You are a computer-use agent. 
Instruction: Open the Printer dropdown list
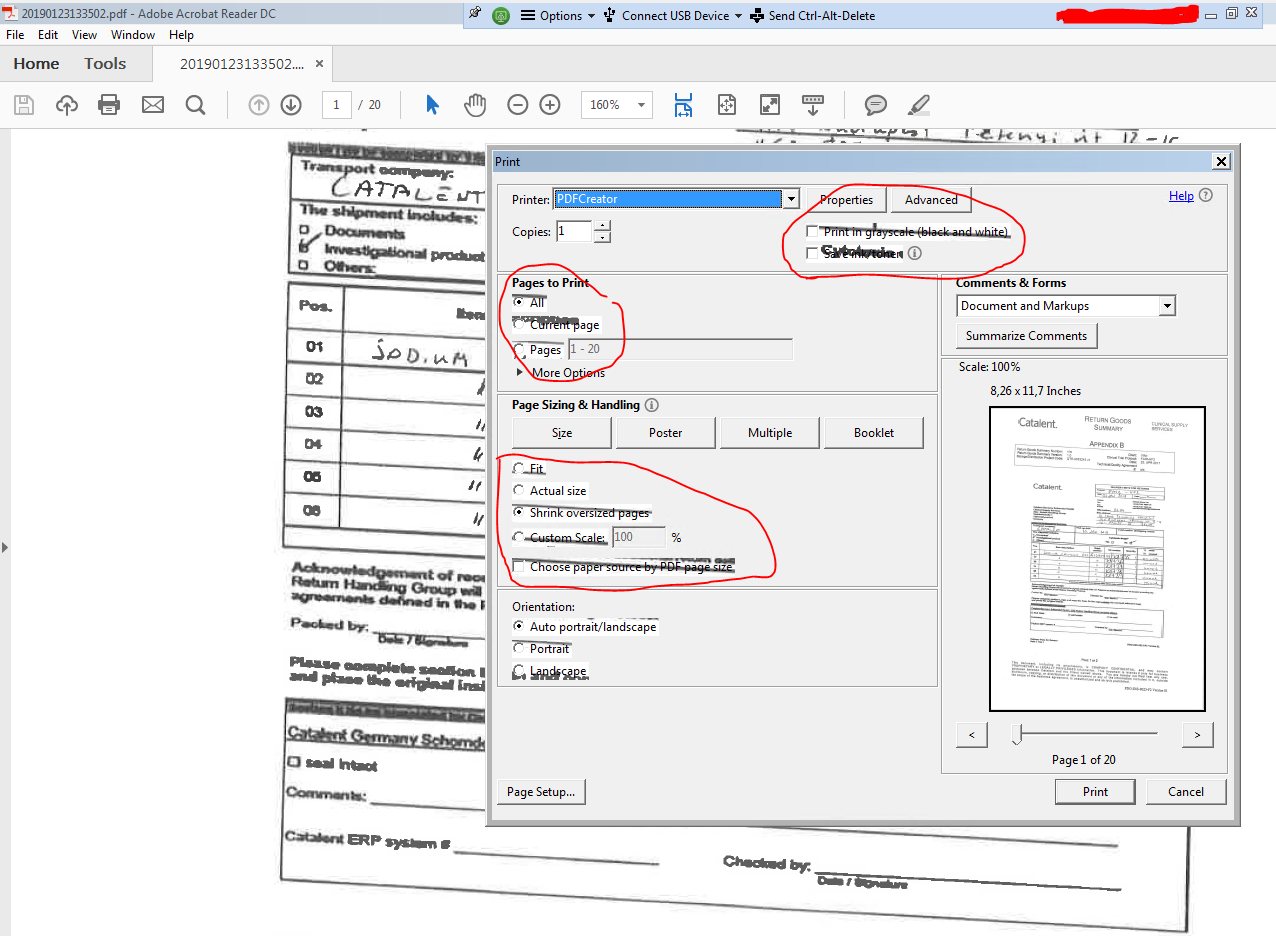[x=791, y=199]
